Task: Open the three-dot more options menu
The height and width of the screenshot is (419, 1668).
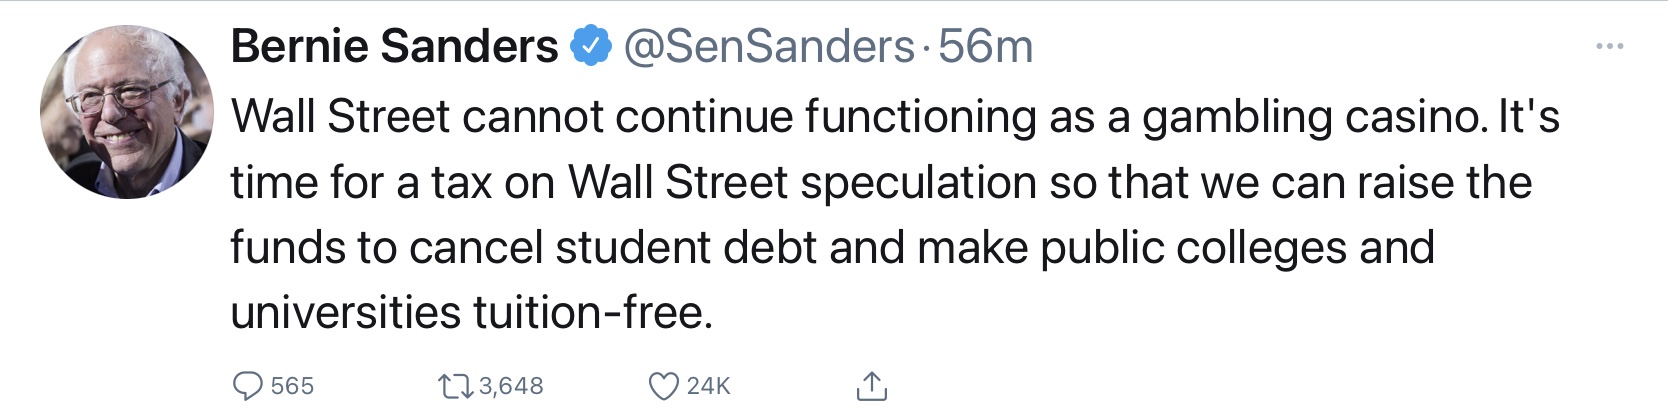Action: (1609, 46)
